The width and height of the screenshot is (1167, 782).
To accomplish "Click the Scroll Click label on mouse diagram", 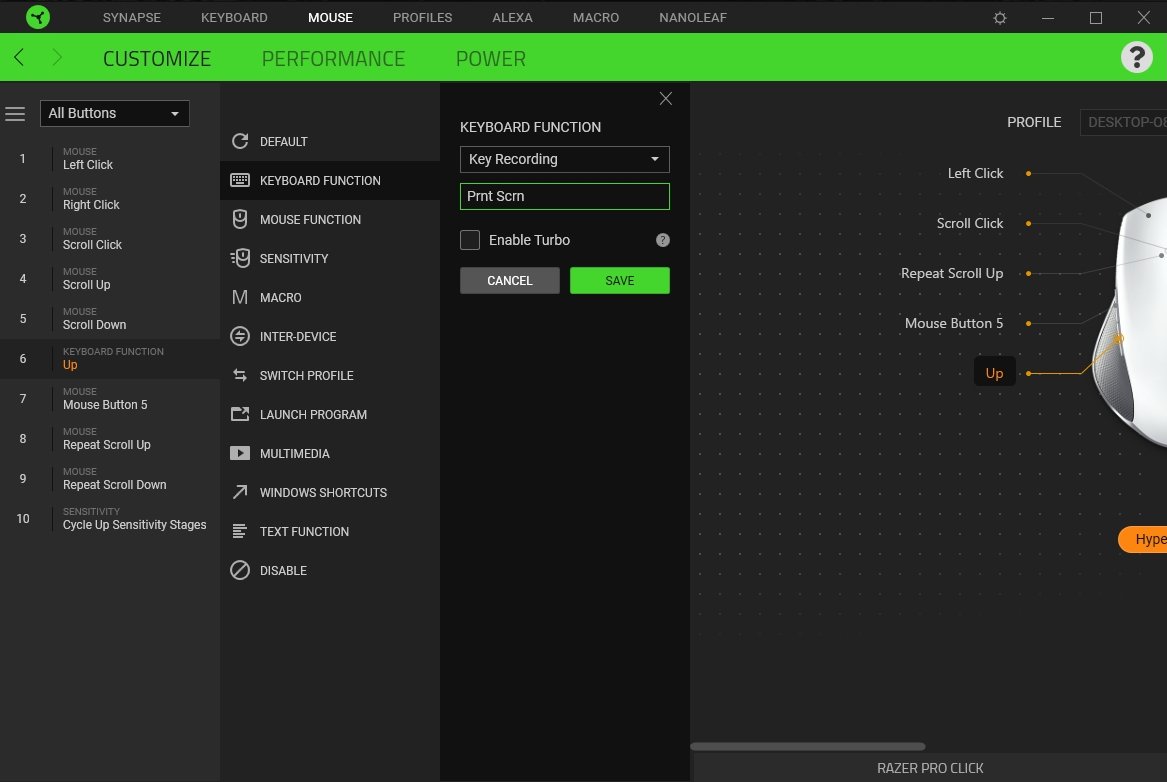I will pyautogui.click(x=970, y=223).
